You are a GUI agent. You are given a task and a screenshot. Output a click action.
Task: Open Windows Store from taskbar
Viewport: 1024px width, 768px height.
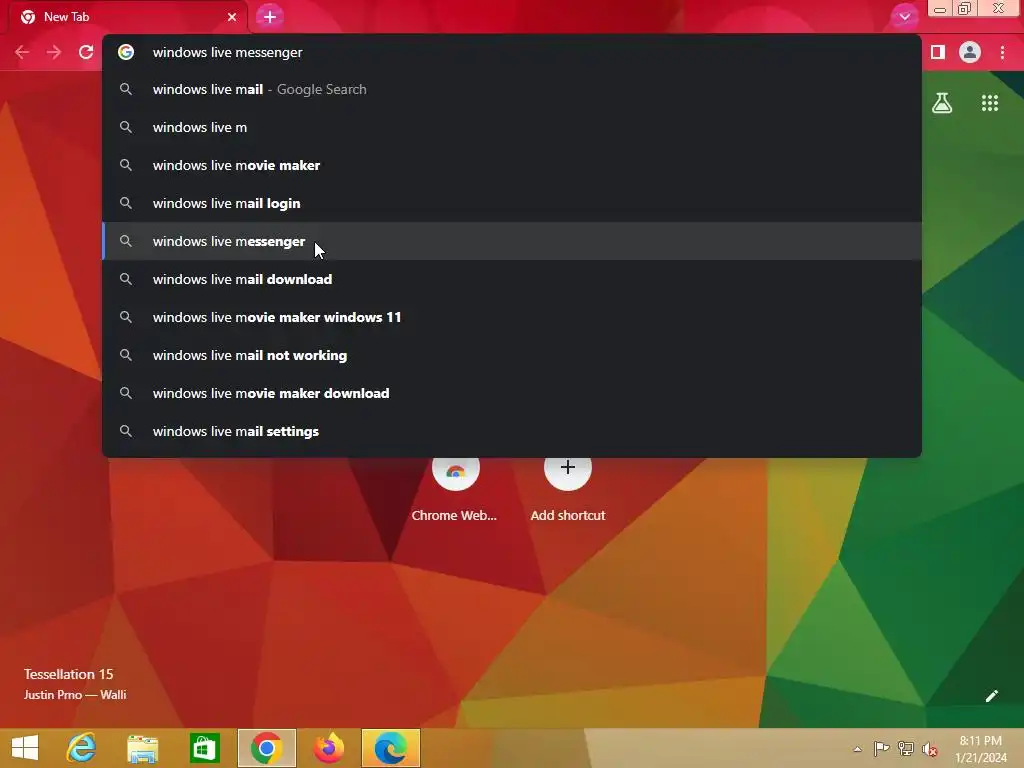click(204, 748)
